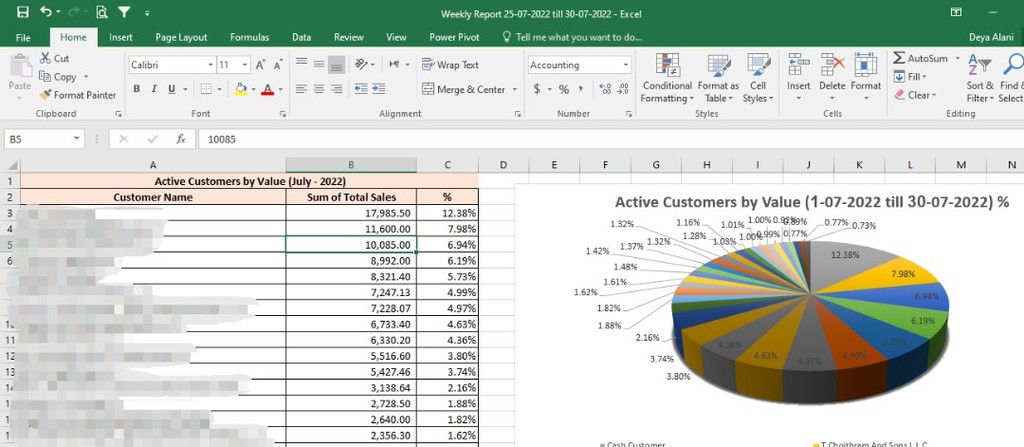Switch to the Page Layout tab
The image size is (1024, 447).
[181, 37]
